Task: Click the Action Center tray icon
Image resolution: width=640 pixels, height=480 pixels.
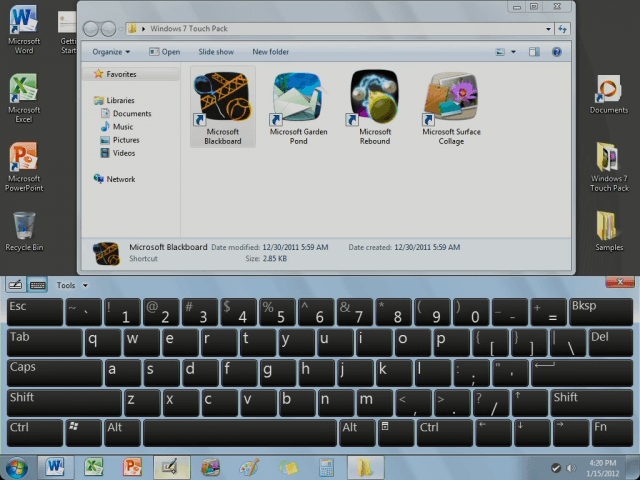Action: [556, 468]
